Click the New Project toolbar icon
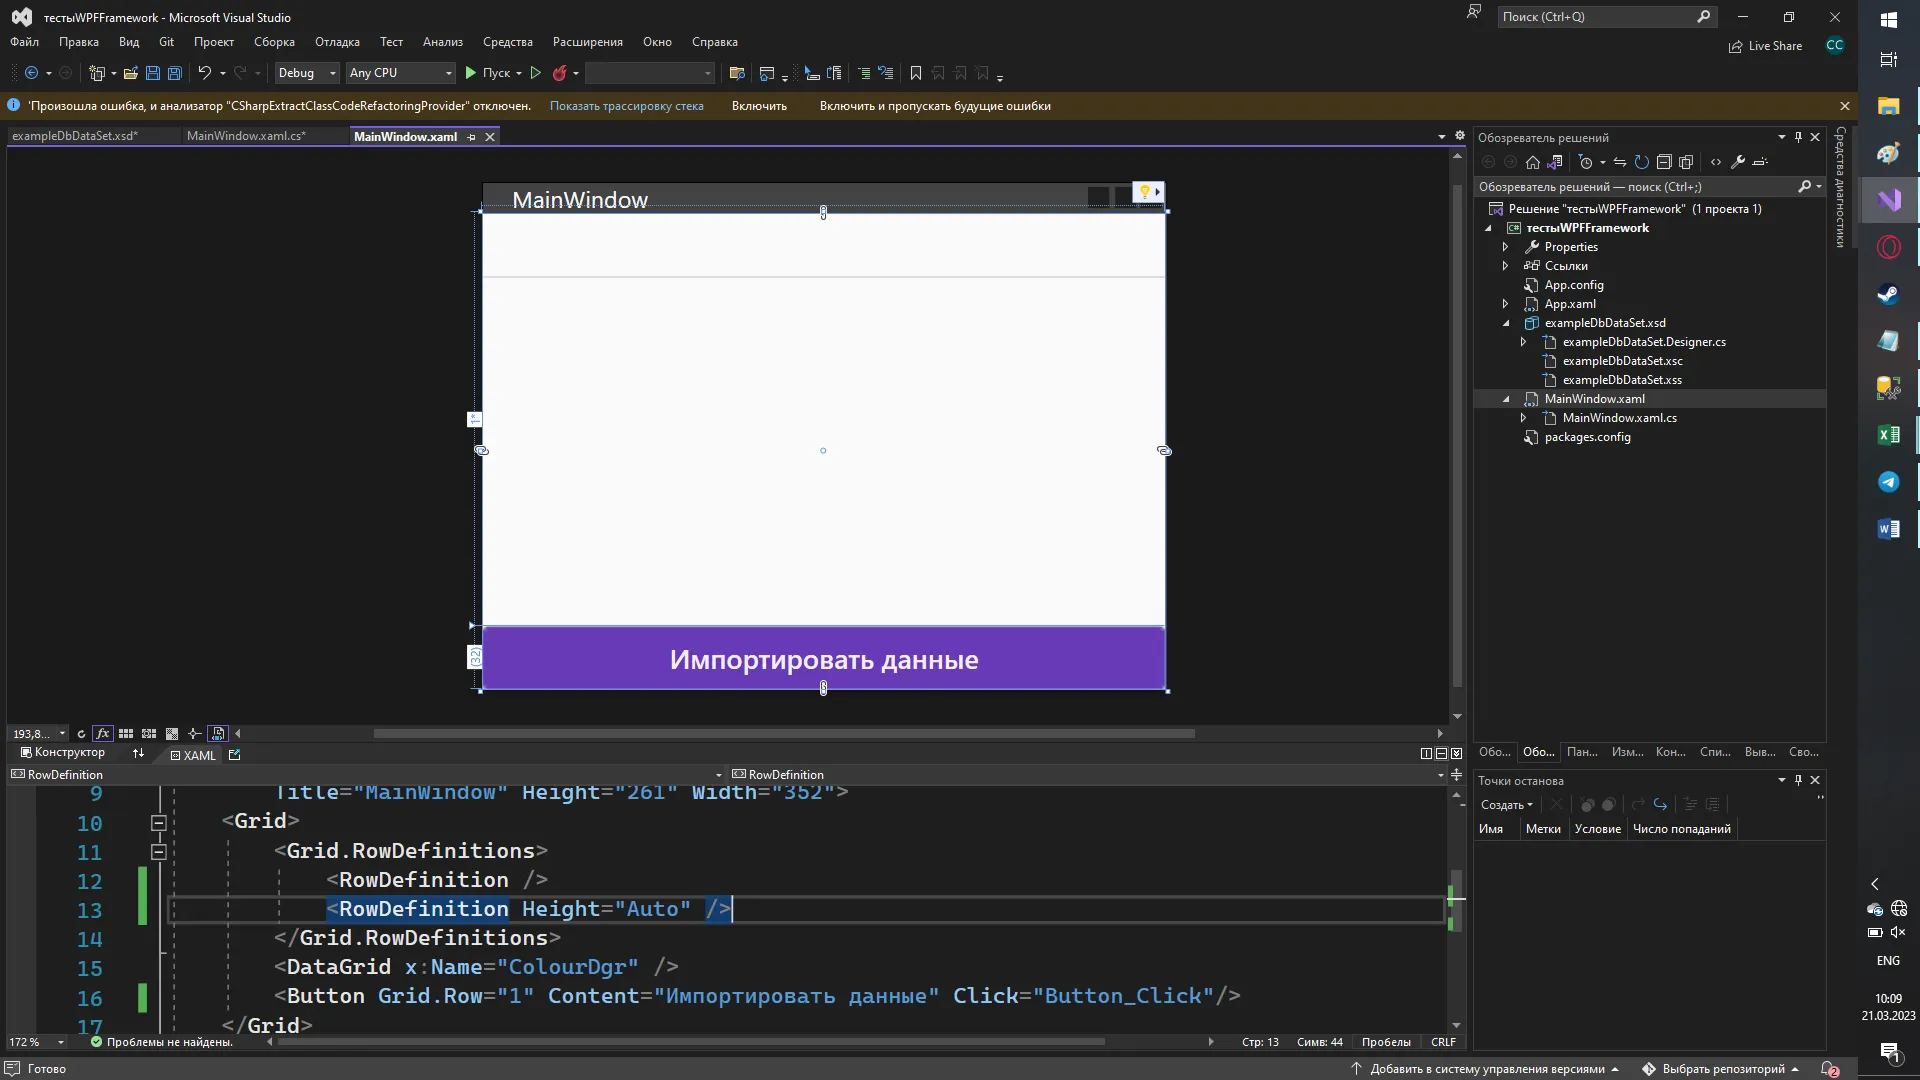Screen dimensions: 1920x1080 click(97, 73)
